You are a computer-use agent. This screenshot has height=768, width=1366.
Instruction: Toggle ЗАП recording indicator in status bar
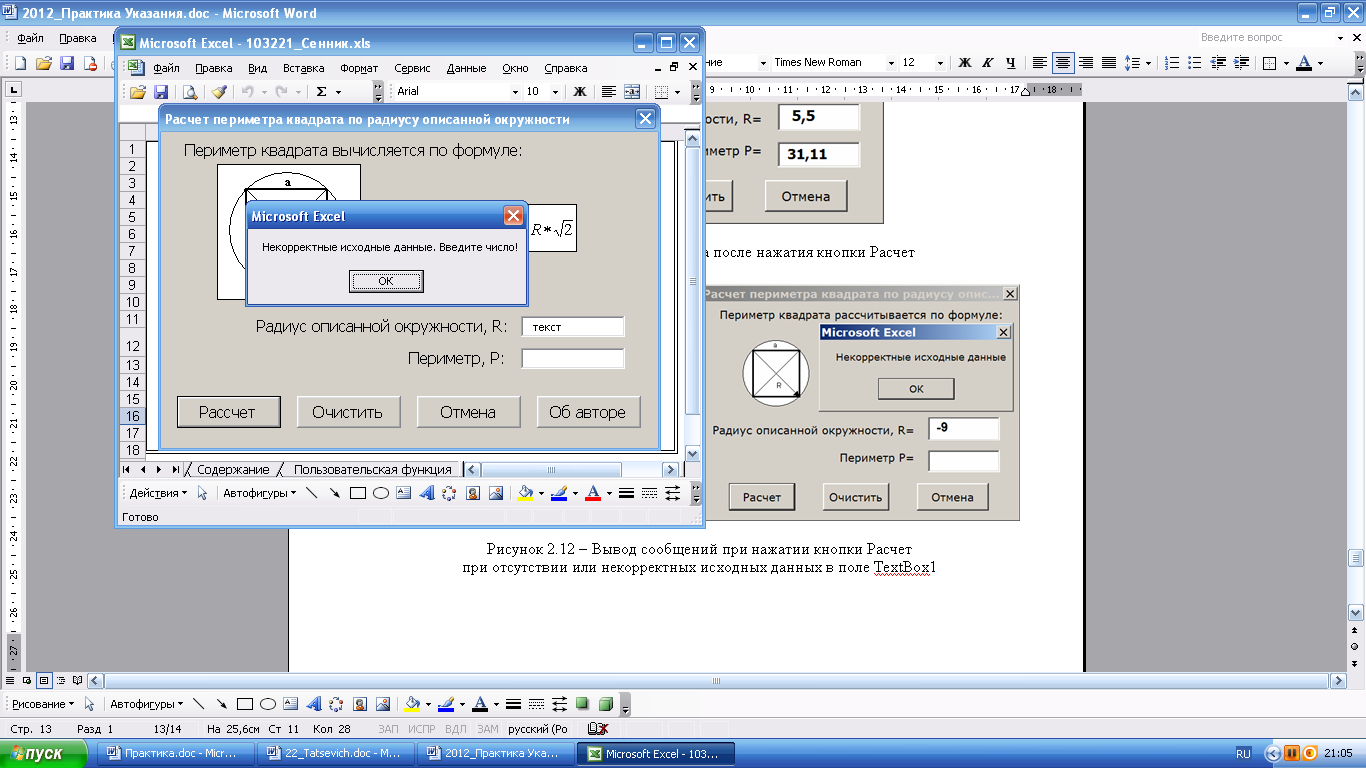click(389, 729)
